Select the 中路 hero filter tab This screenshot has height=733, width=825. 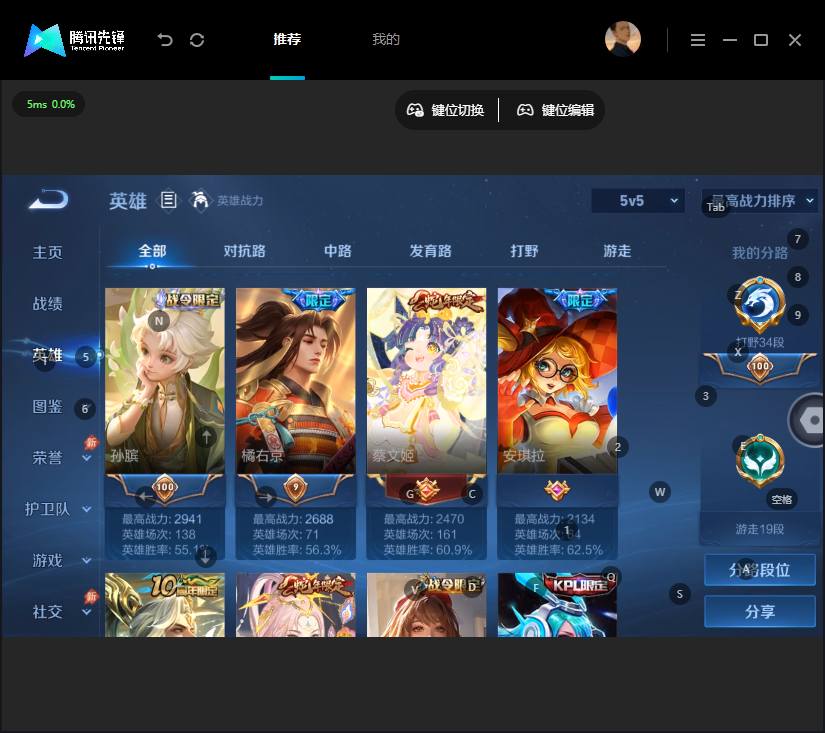337,251
